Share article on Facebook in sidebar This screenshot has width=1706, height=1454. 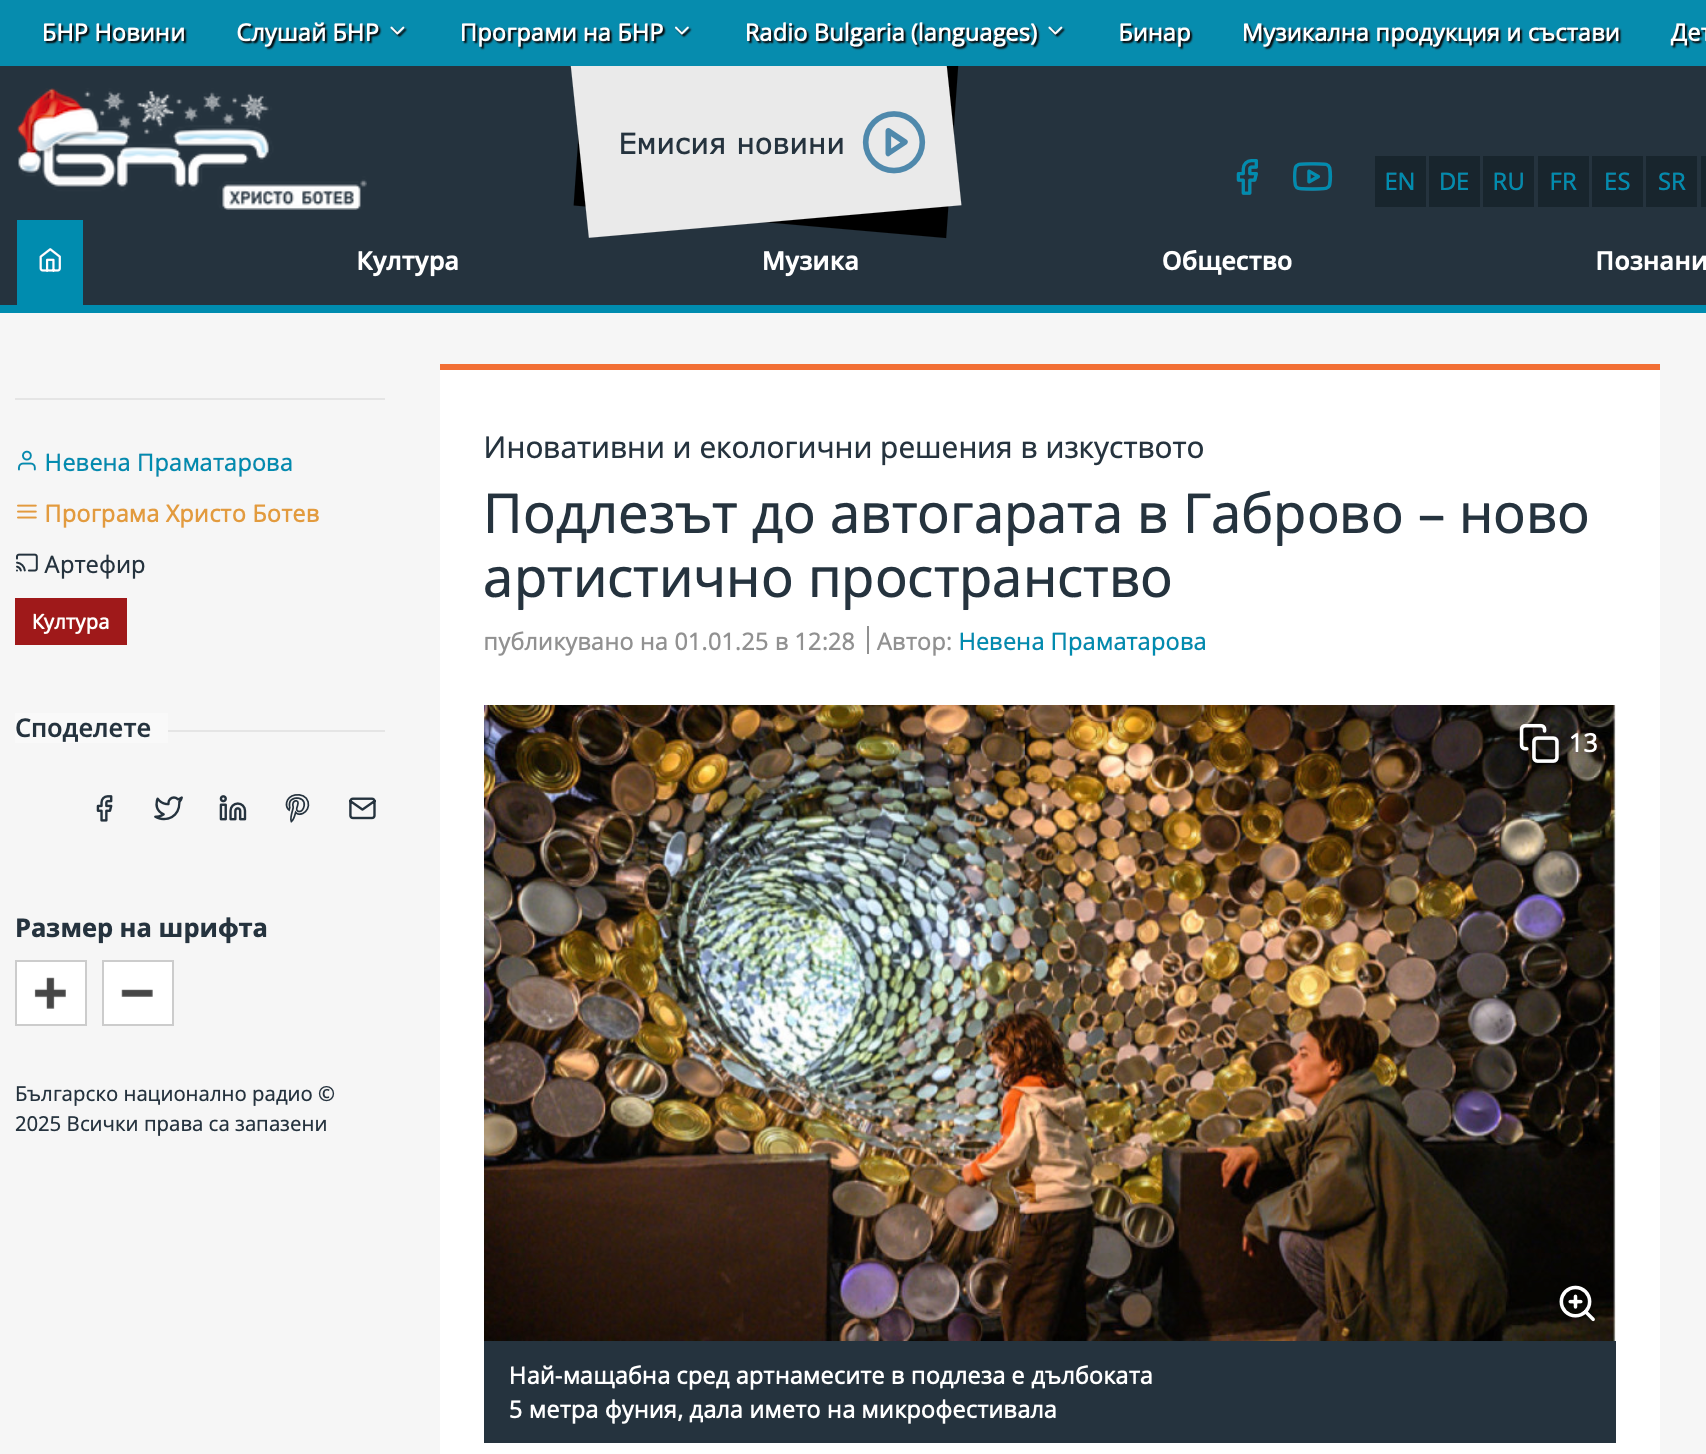(104, 808)
